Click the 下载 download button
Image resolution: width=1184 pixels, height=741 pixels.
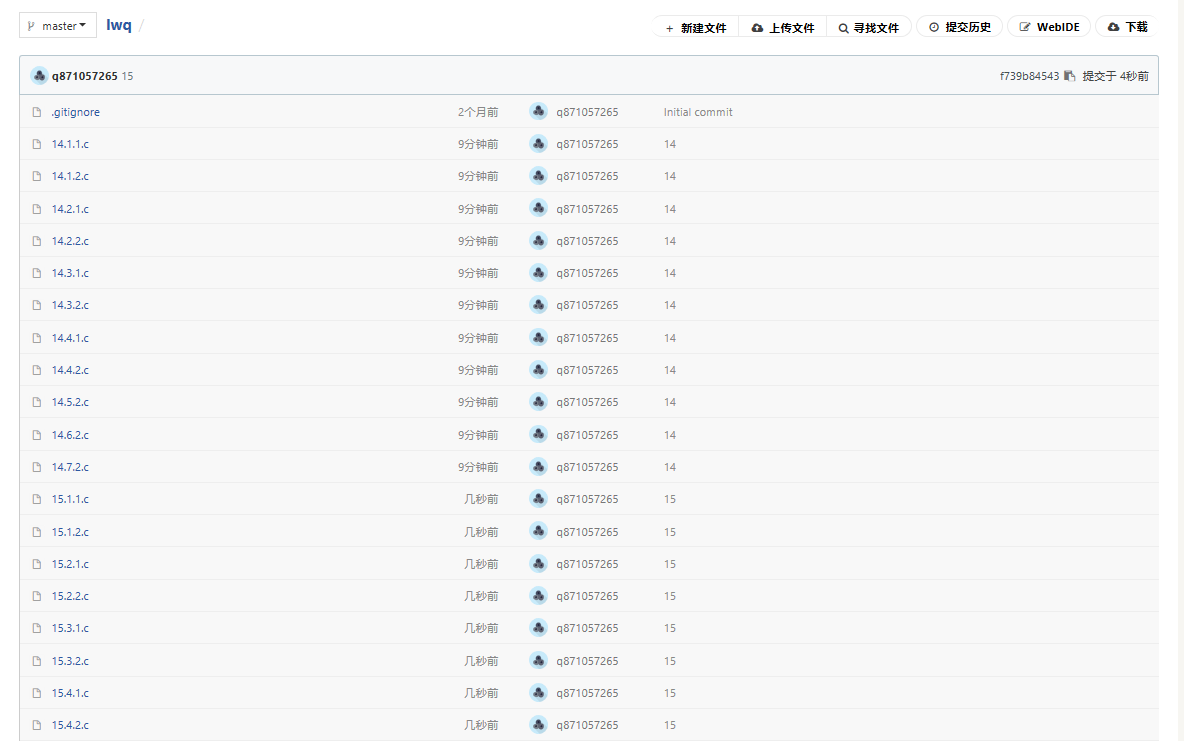(1127, 26)
